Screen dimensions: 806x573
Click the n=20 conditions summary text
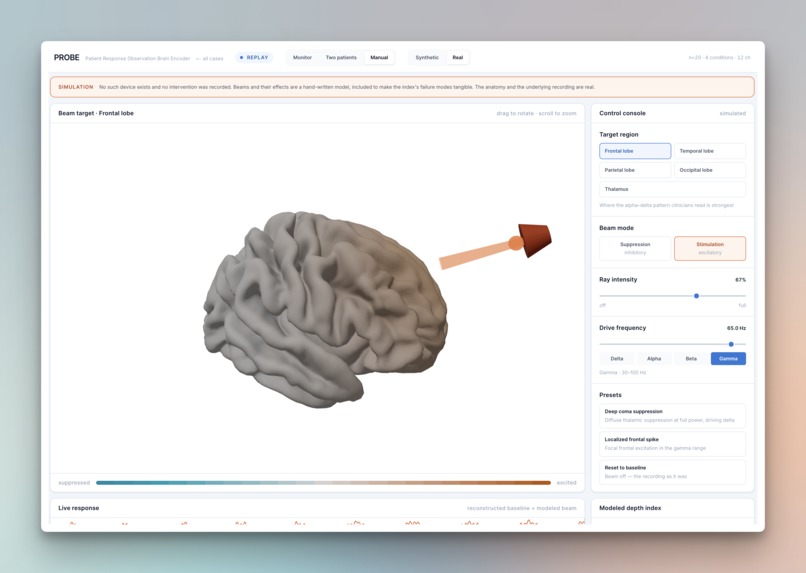coord(719,58)
